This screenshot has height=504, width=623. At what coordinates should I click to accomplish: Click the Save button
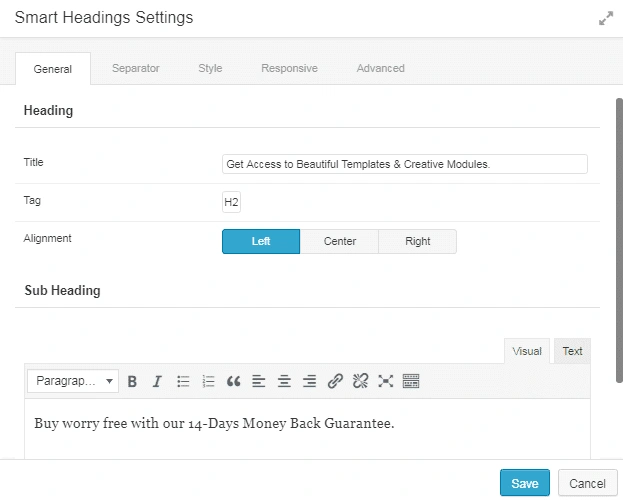click(x=524, y=483)
